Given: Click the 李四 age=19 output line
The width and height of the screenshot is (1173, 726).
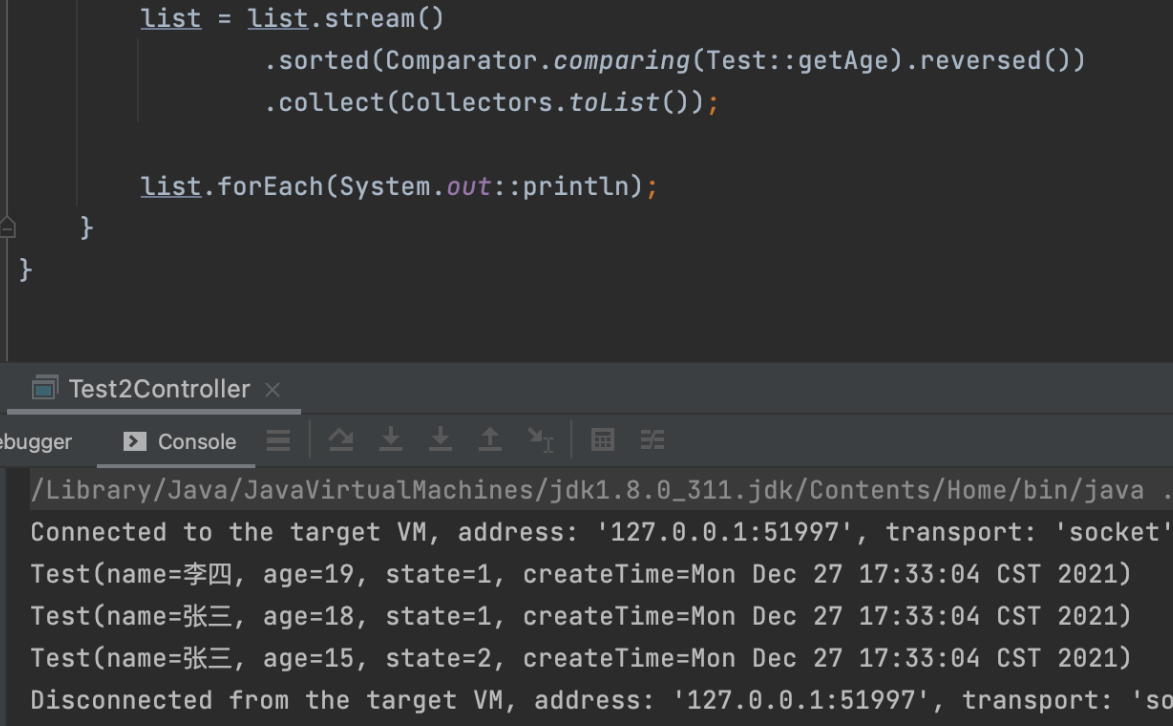Looking at the screenshot, I should (x=580, y=574).
